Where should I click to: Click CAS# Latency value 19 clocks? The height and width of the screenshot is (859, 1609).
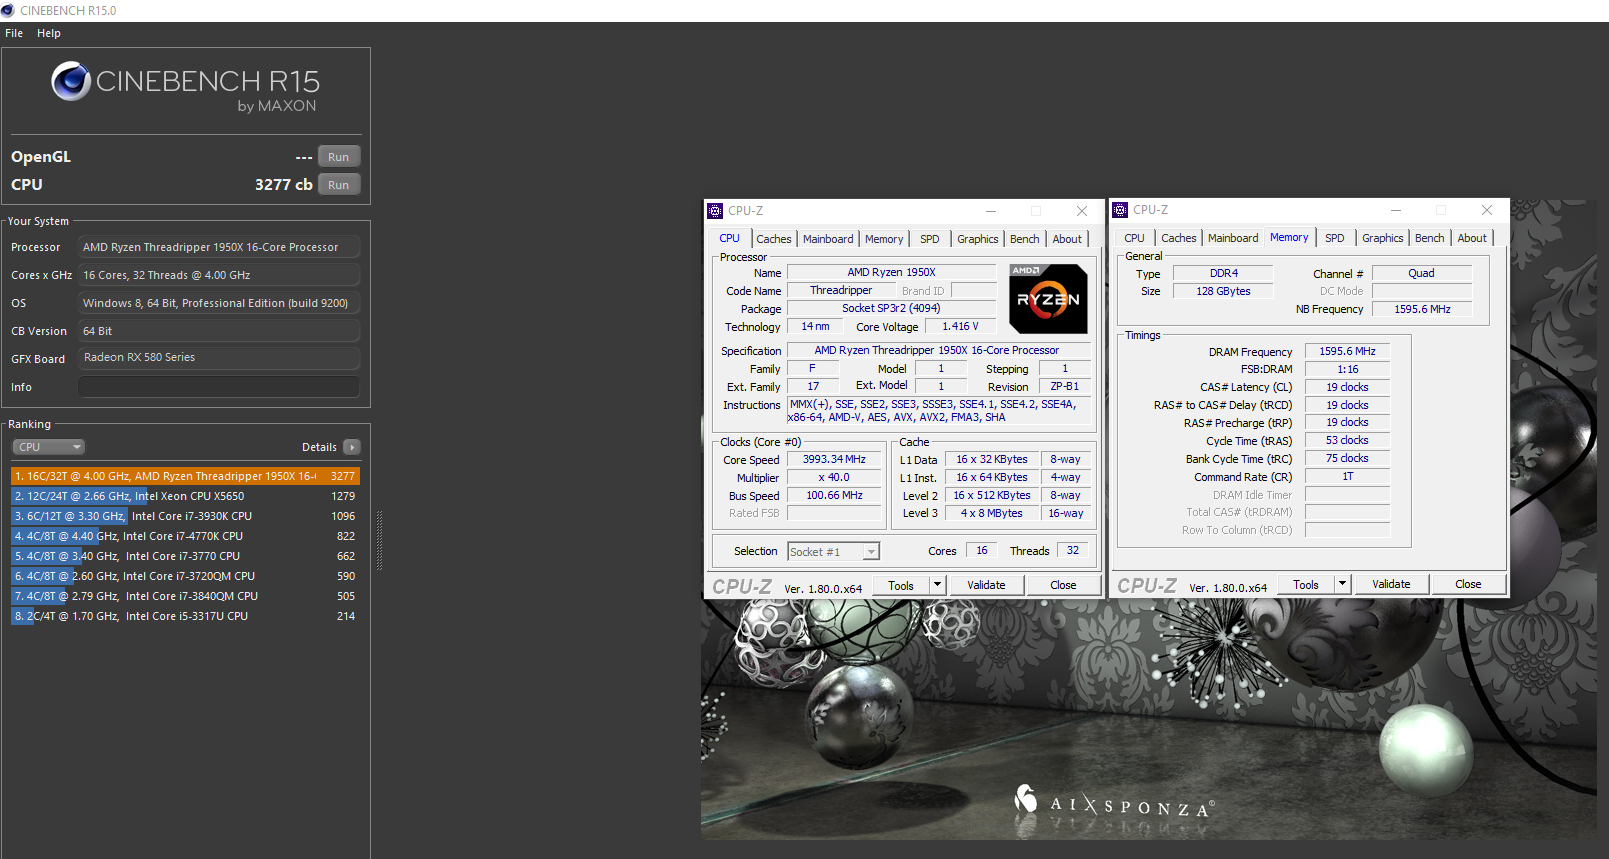coord(1347,388)
